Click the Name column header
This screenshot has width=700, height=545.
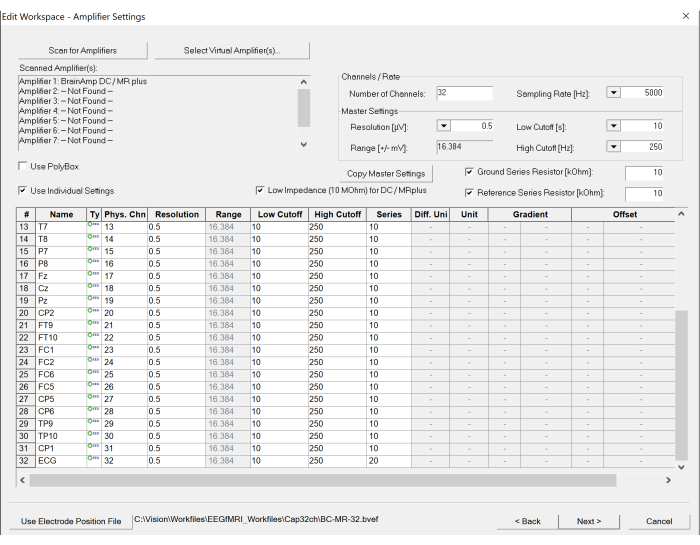(x=61, y=214)
